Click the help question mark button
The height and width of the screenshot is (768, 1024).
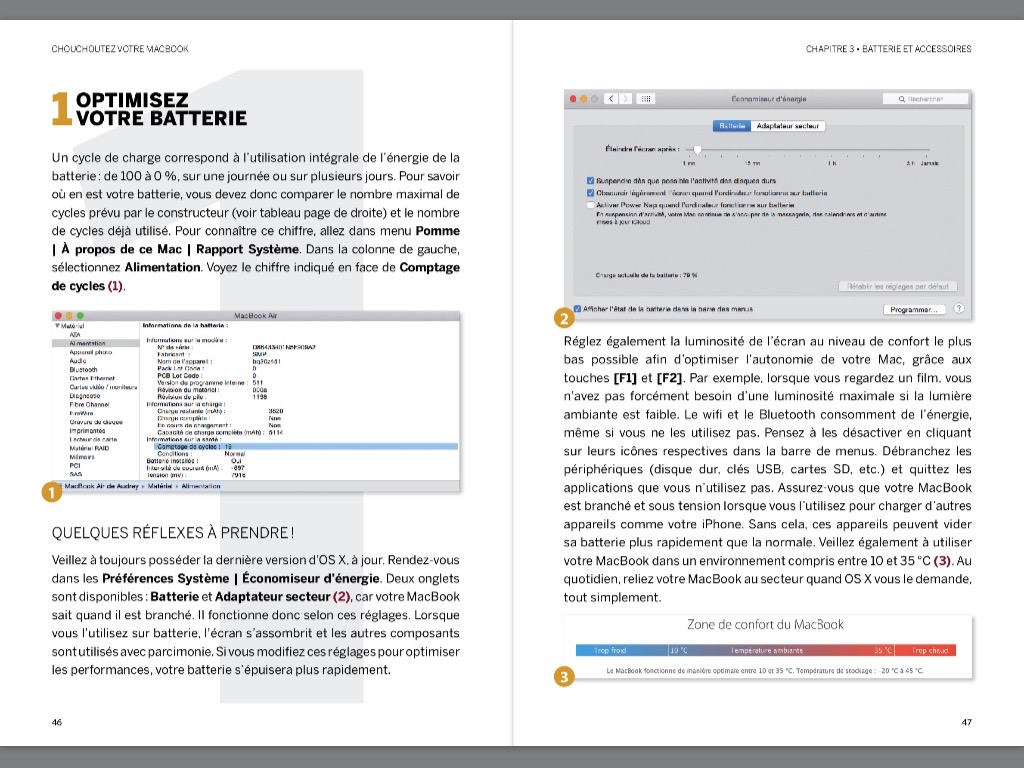click(959, 309)
